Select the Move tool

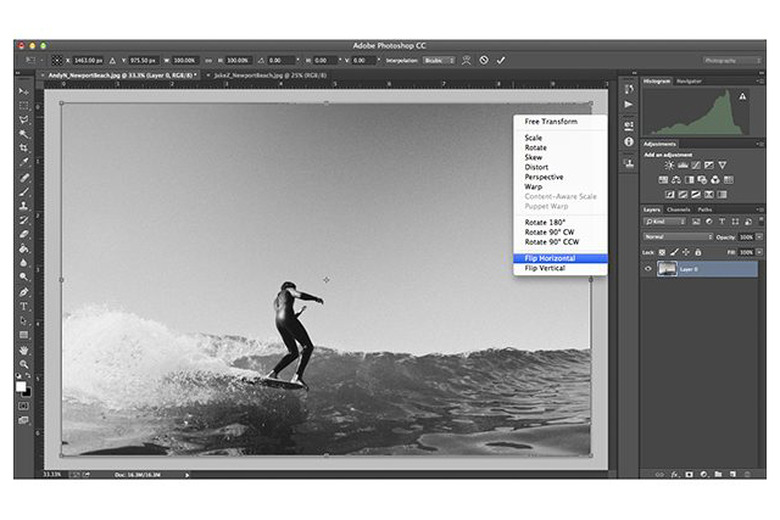[x=24, y=91]
